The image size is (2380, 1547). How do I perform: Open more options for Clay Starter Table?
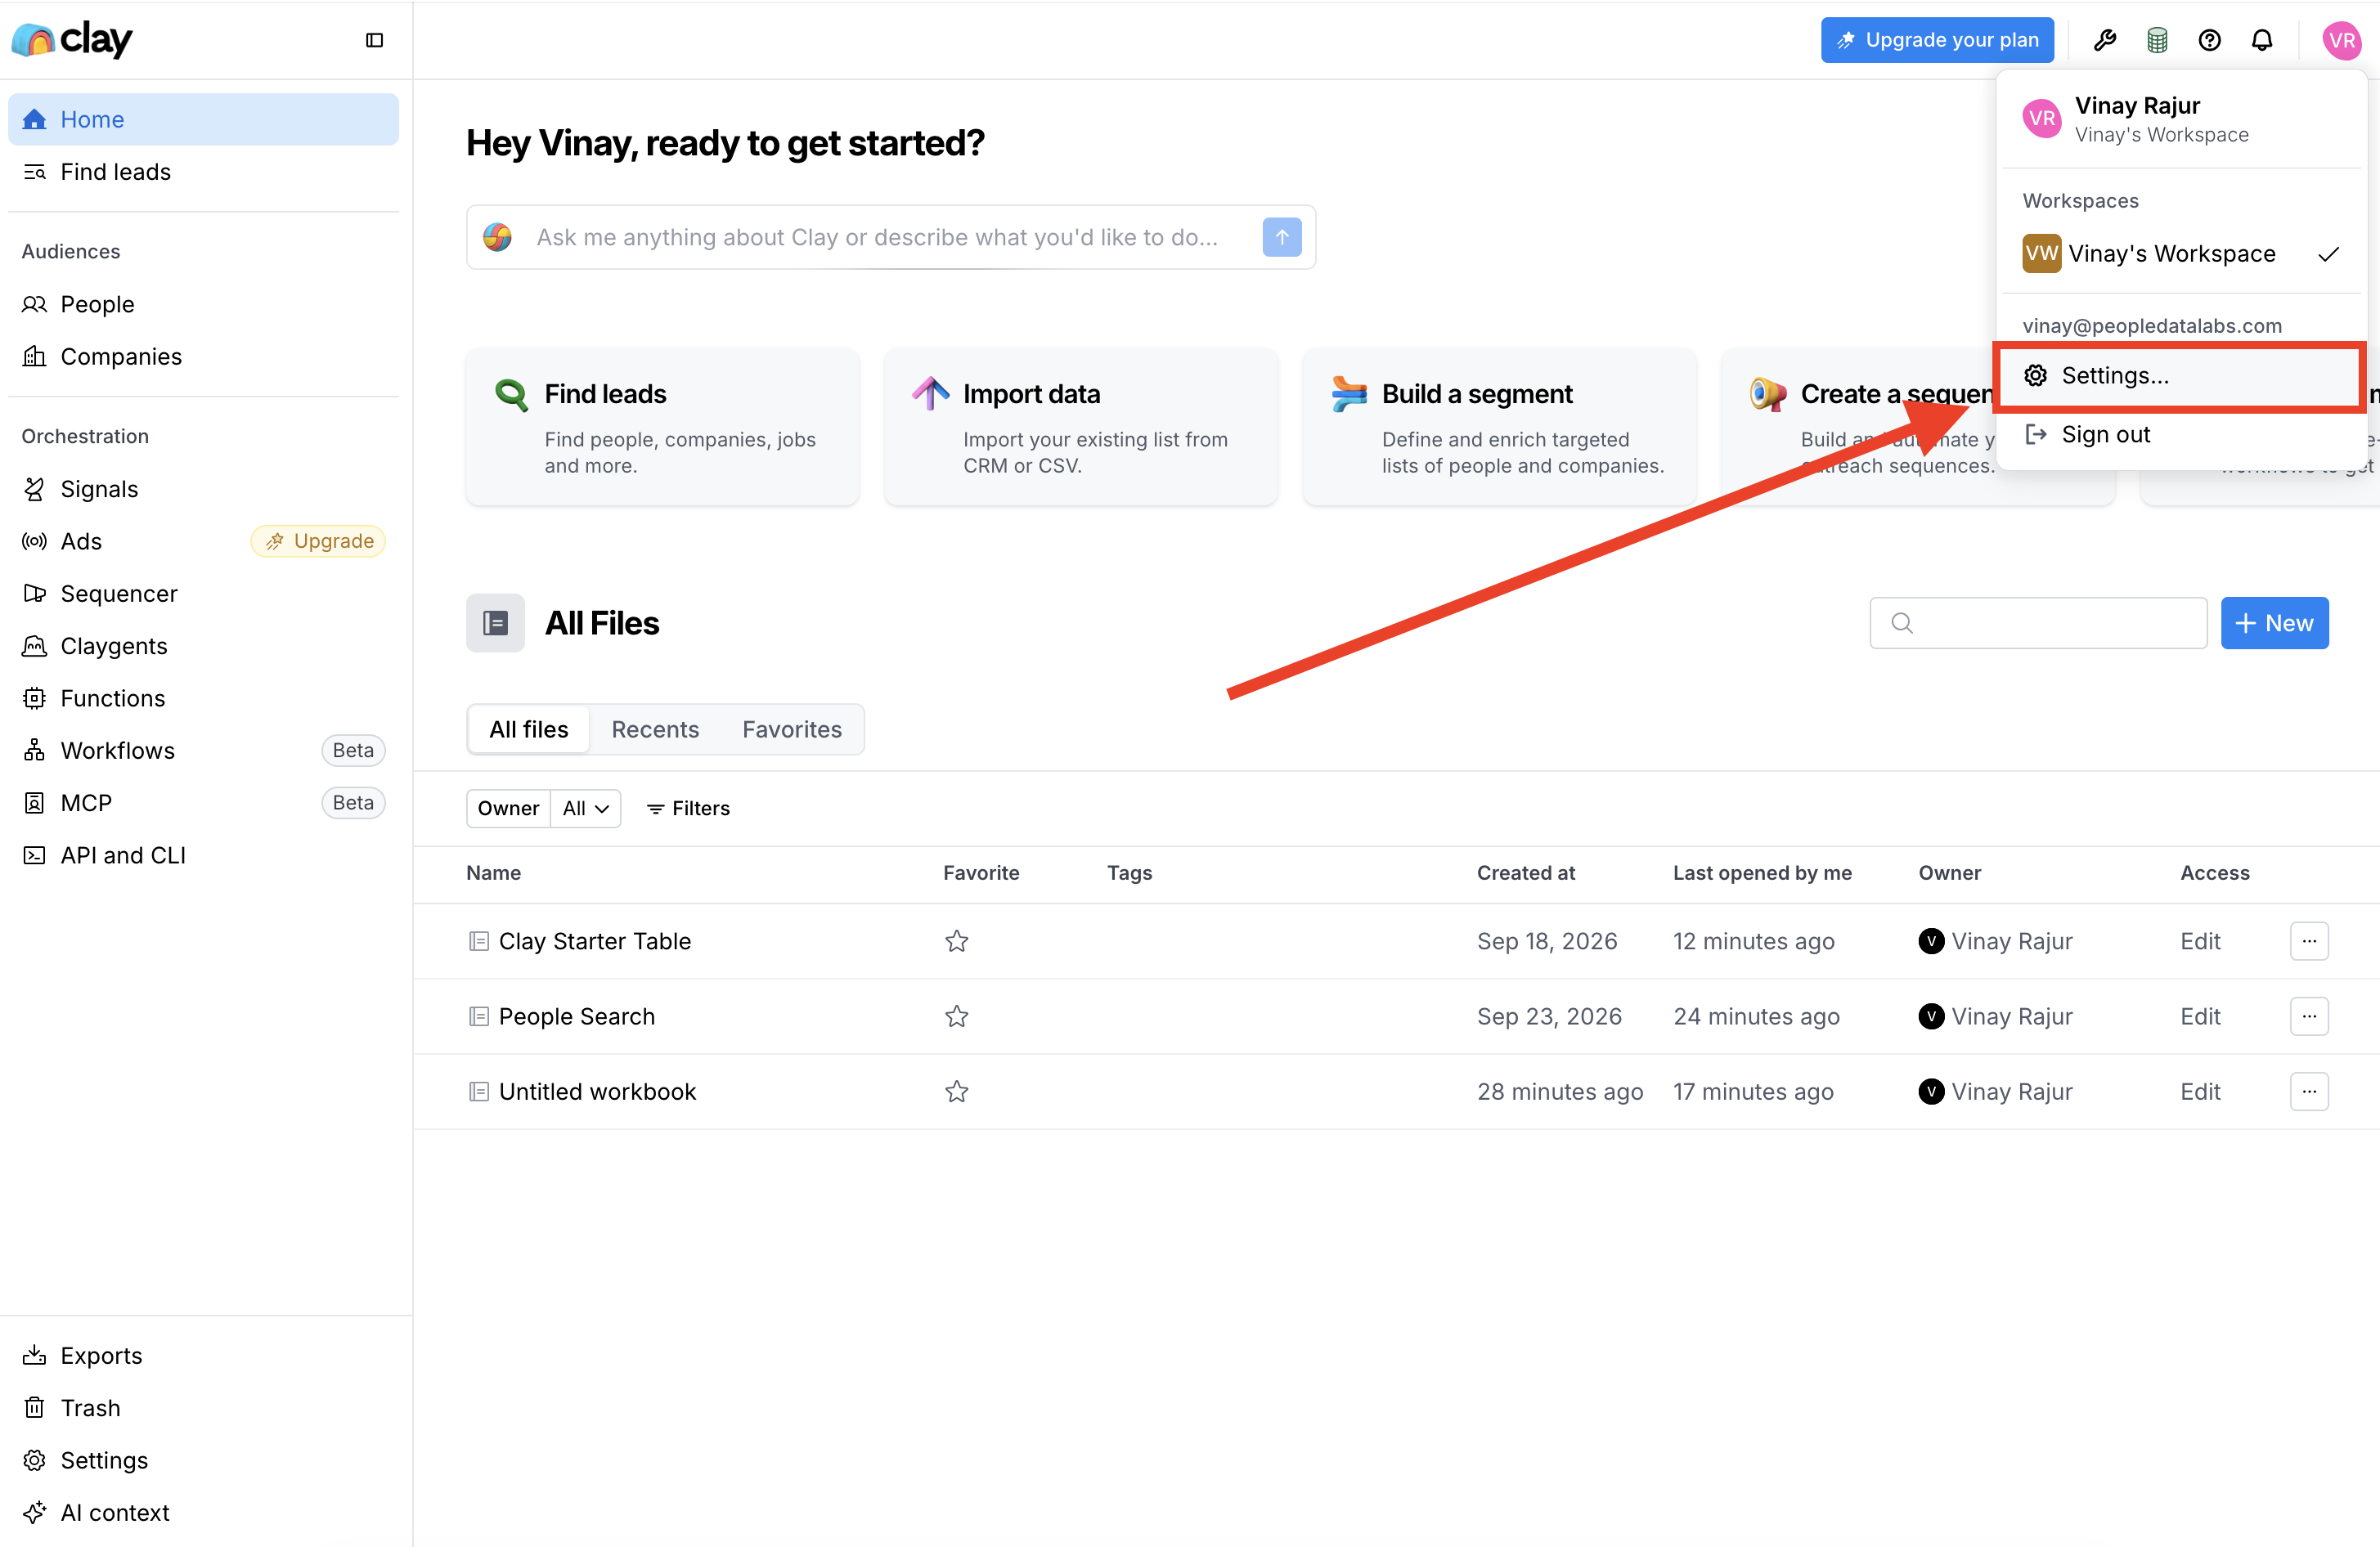point(2309,941)
